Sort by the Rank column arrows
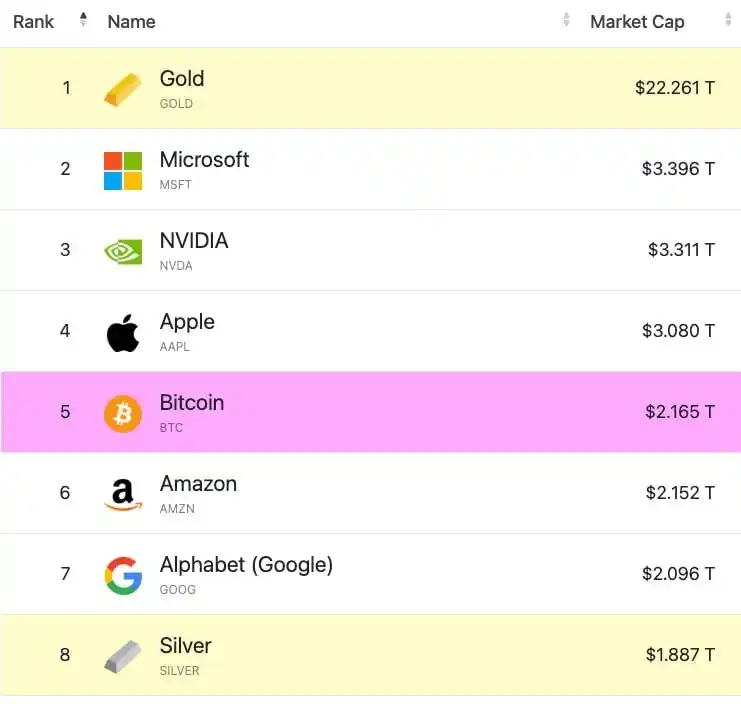The height and width of the screenshot is (704, 741). click(83, 20)
